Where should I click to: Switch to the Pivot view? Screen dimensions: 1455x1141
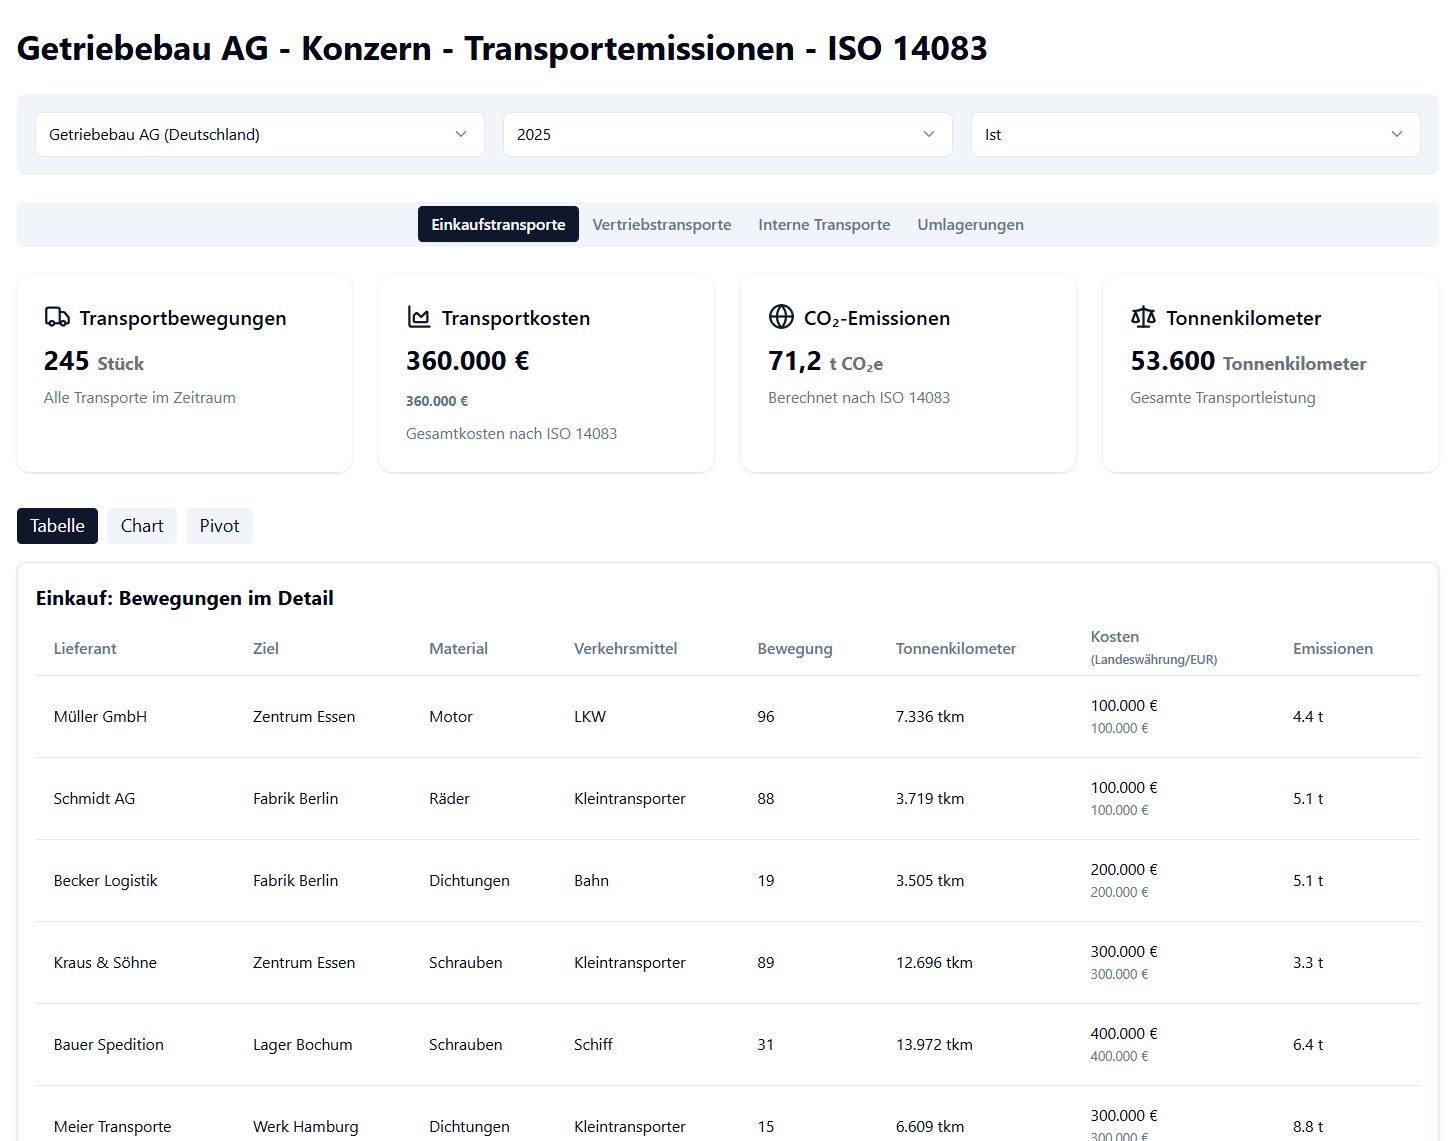pyautogui.click(x=219, y=526)
